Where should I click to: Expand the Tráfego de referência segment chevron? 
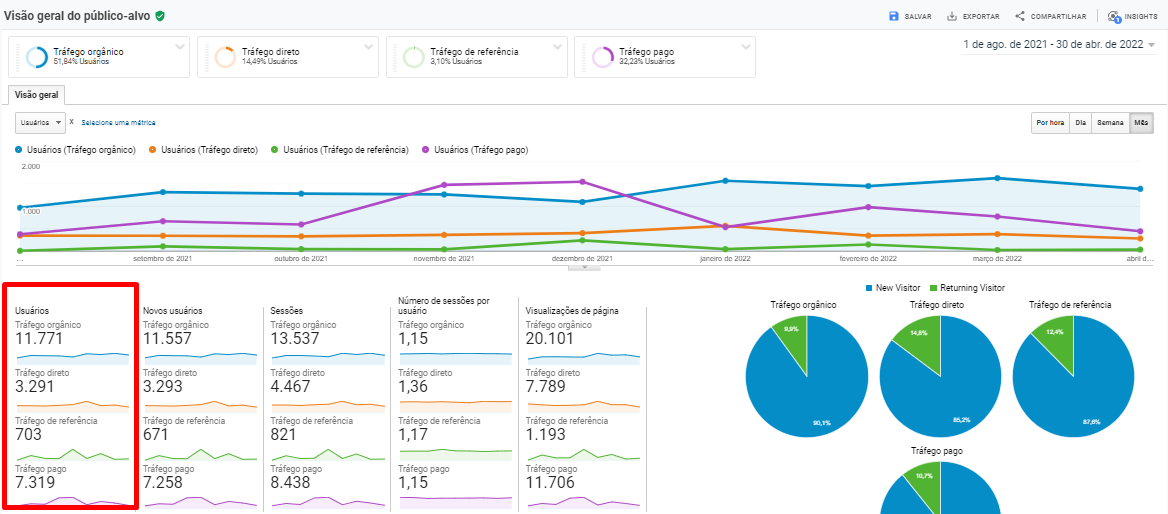[x=558, y=46]
